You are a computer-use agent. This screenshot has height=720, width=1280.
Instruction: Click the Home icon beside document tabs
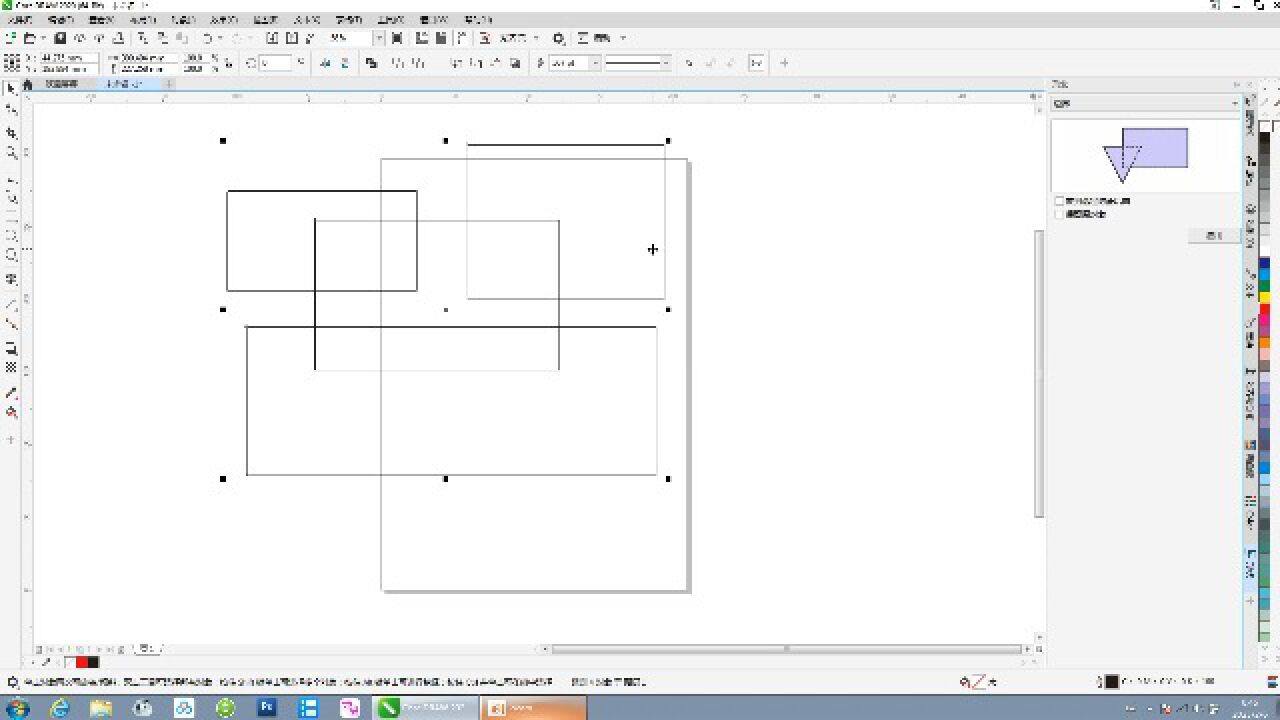(x=28, y=85)
